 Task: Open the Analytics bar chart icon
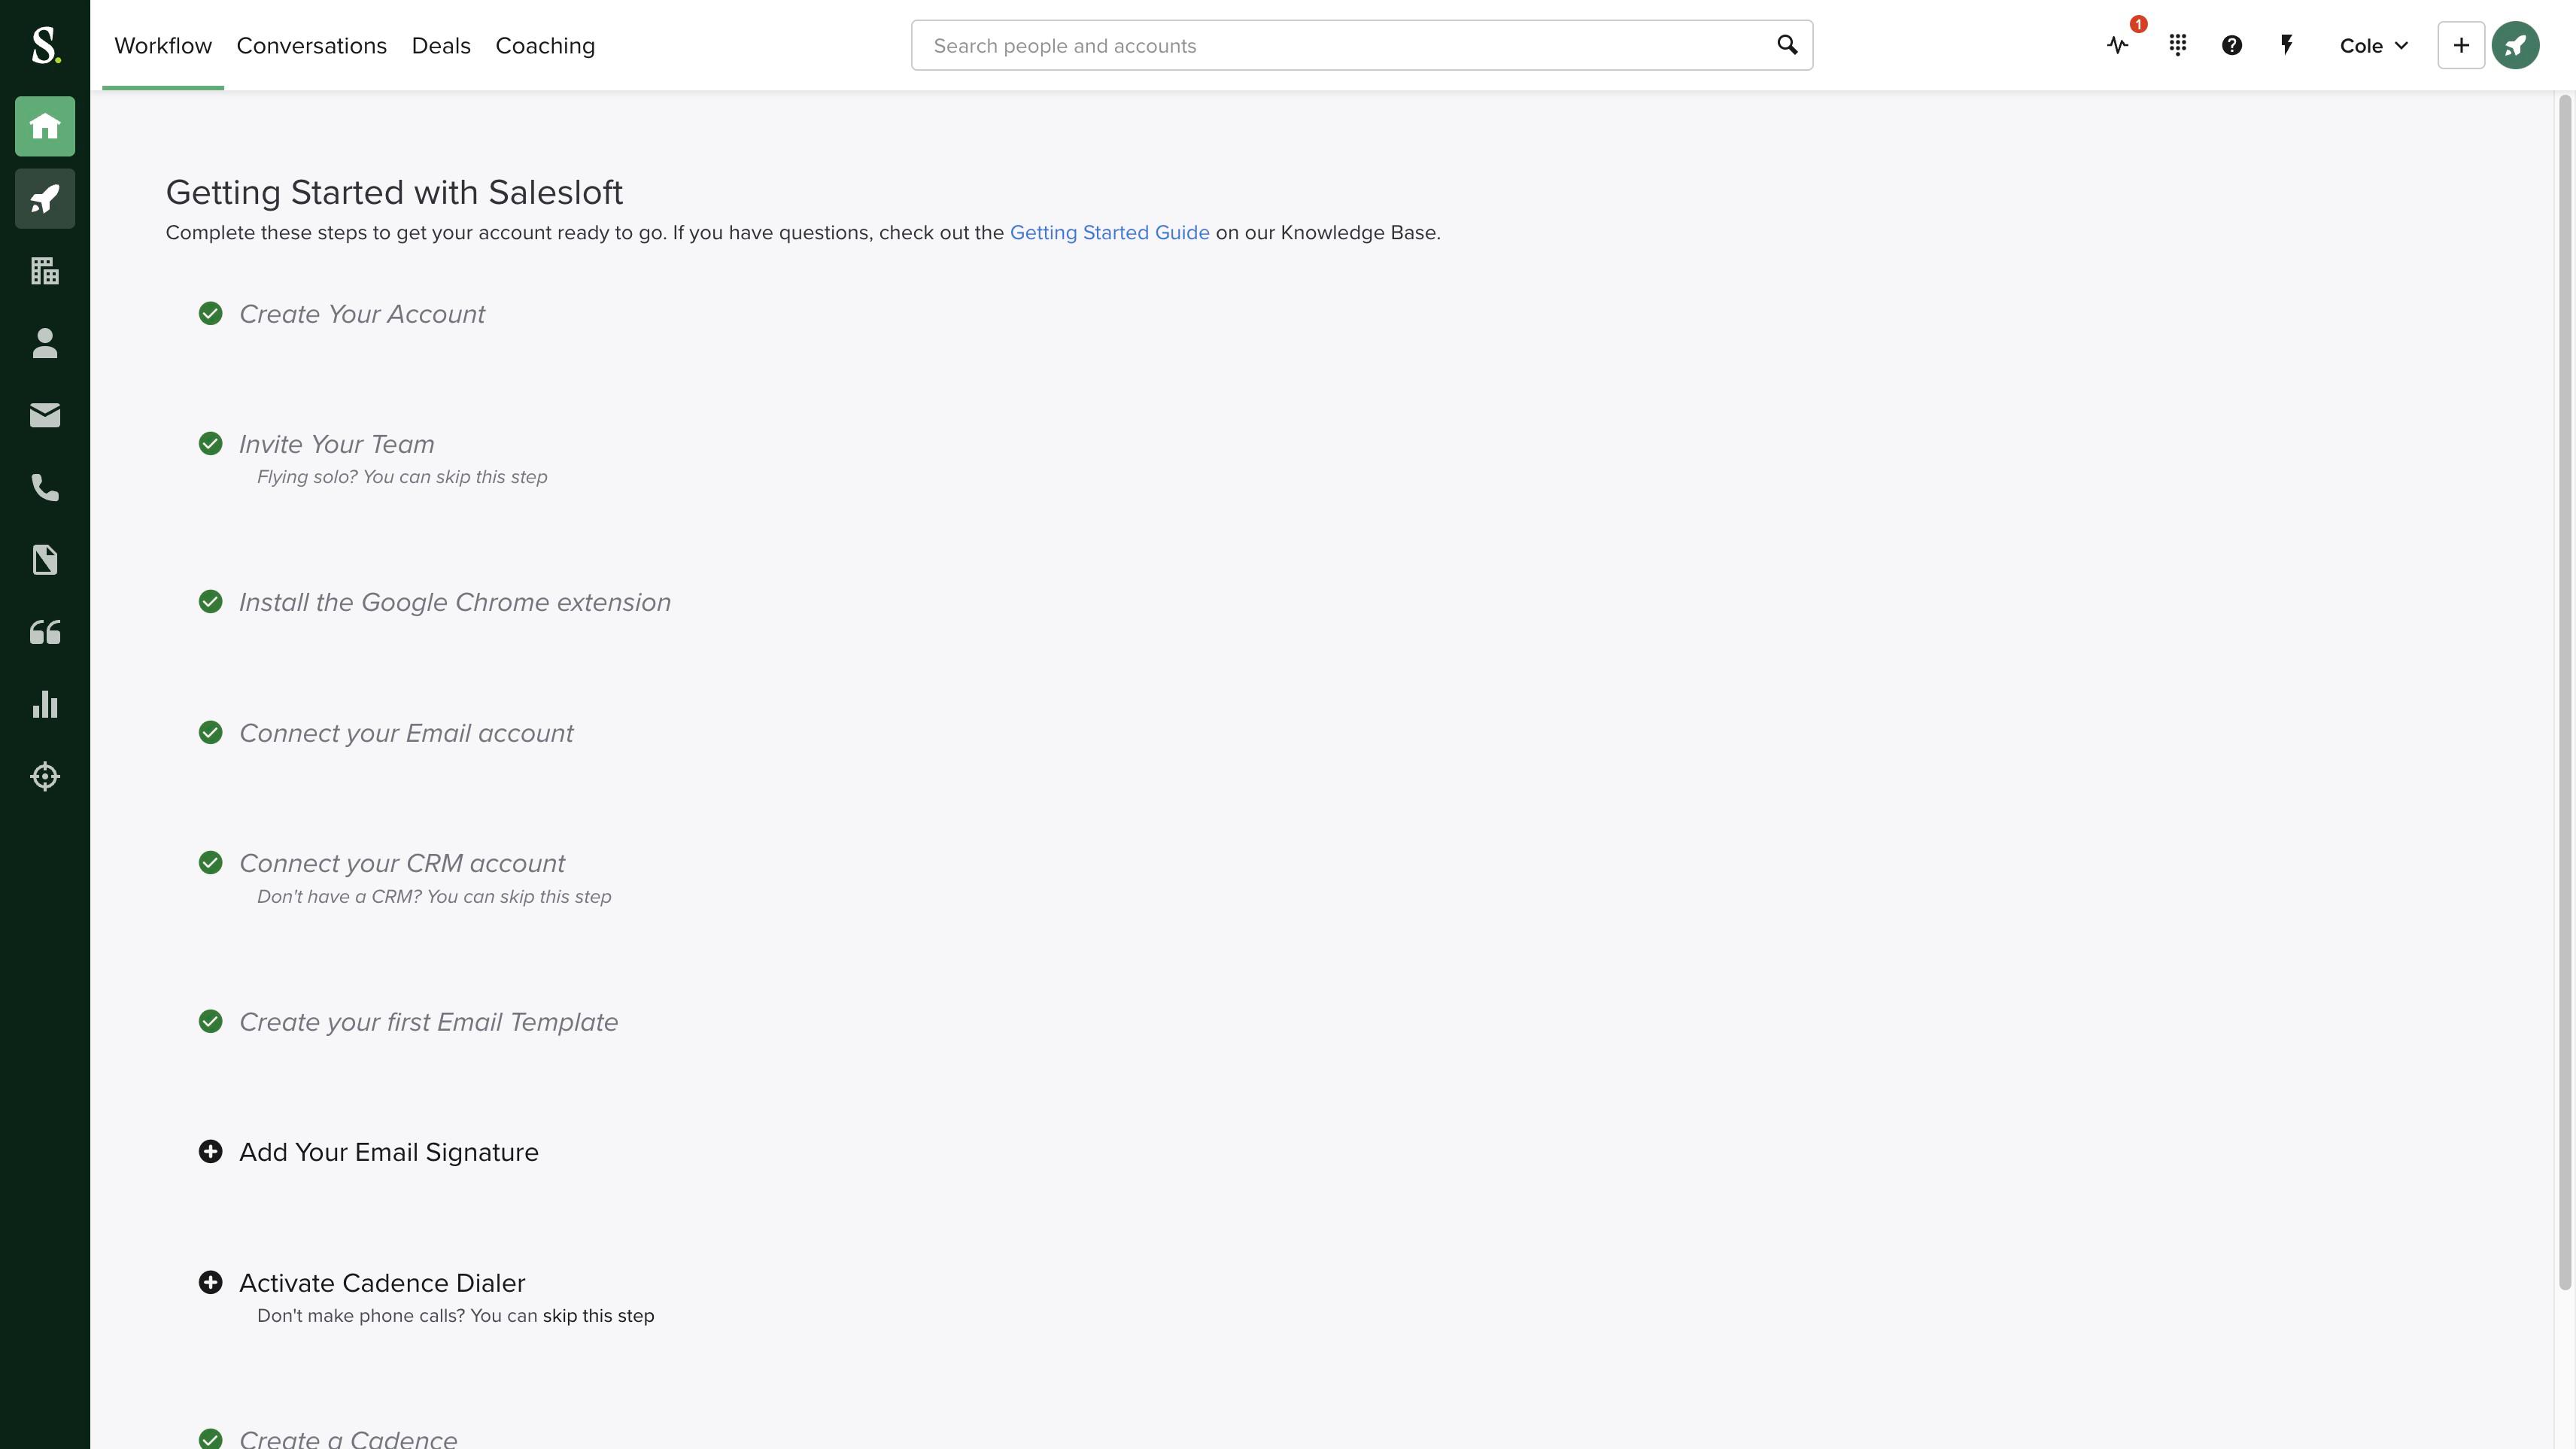point(45,704)
